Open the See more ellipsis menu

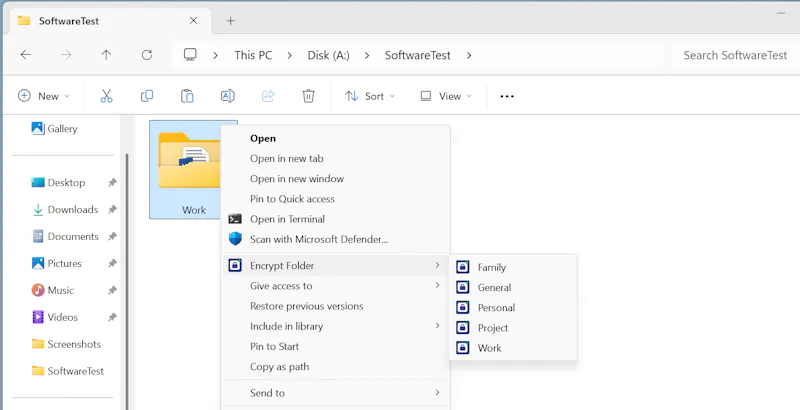coord(507,96)
